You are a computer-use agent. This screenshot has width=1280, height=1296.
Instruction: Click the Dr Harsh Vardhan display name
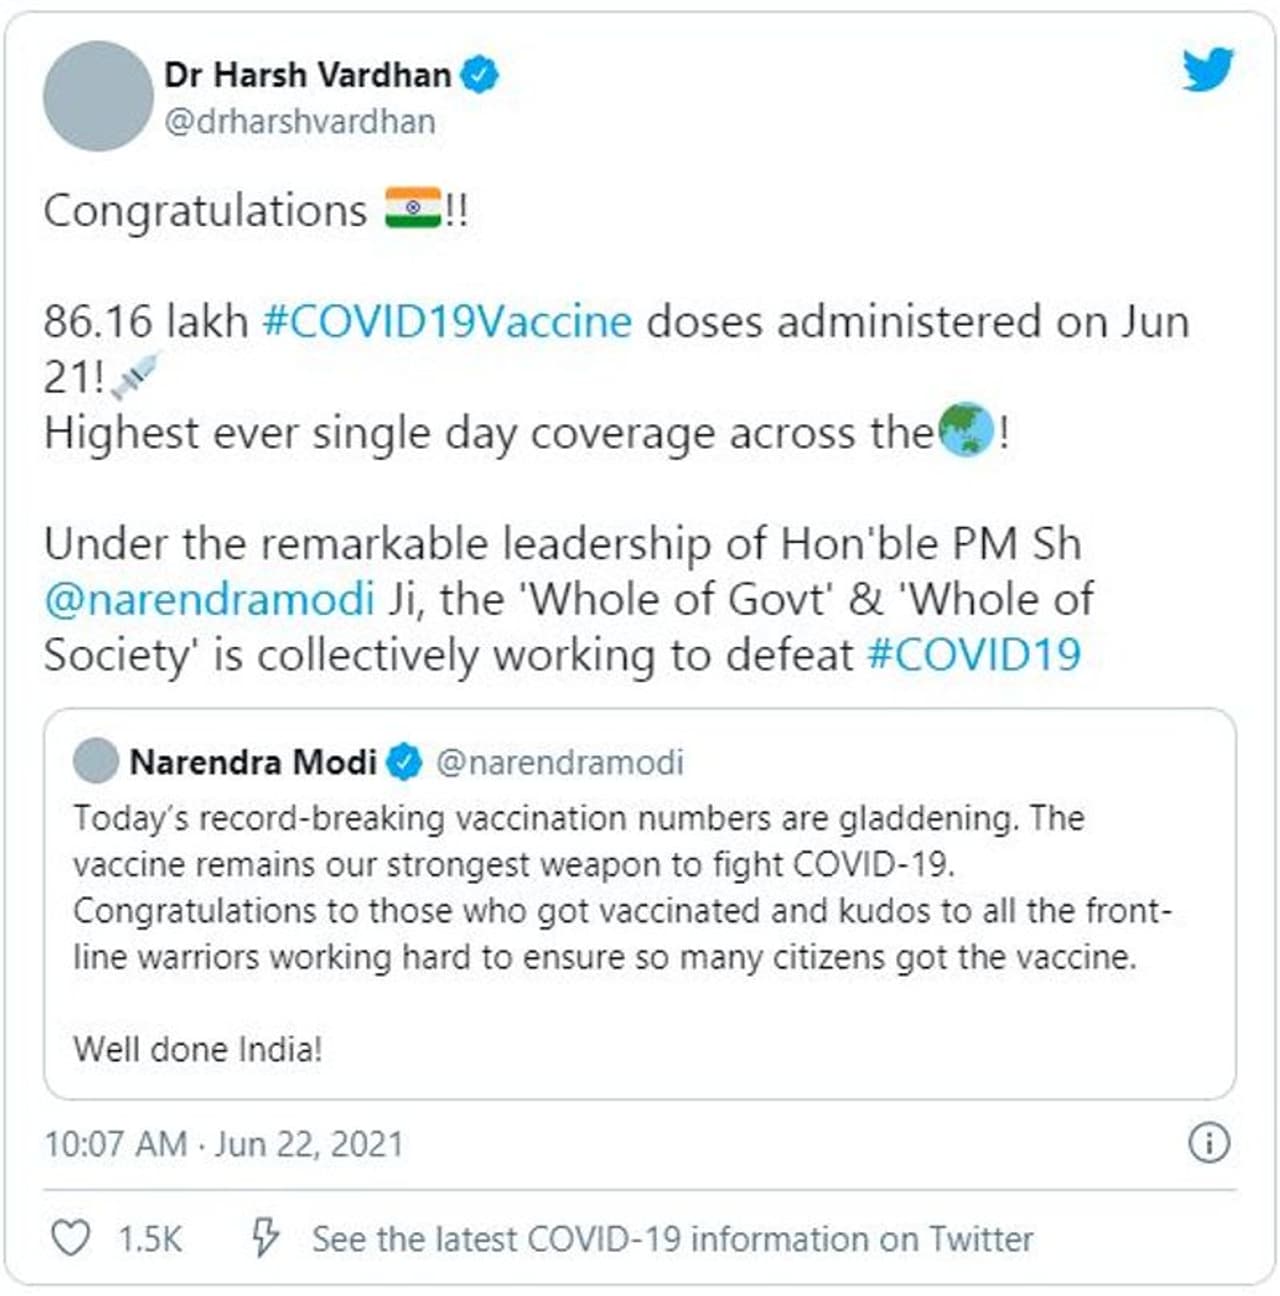point(307,75)
